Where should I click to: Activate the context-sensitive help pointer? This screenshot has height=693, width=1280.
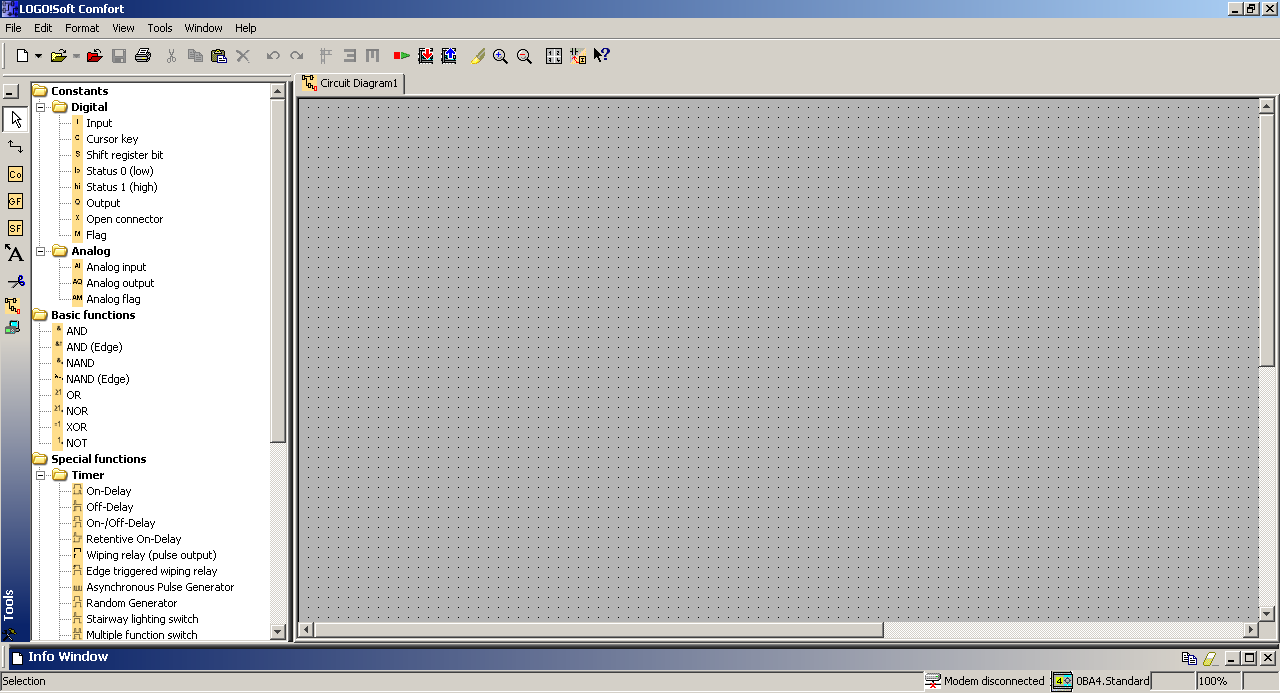(x=602, y=56)
